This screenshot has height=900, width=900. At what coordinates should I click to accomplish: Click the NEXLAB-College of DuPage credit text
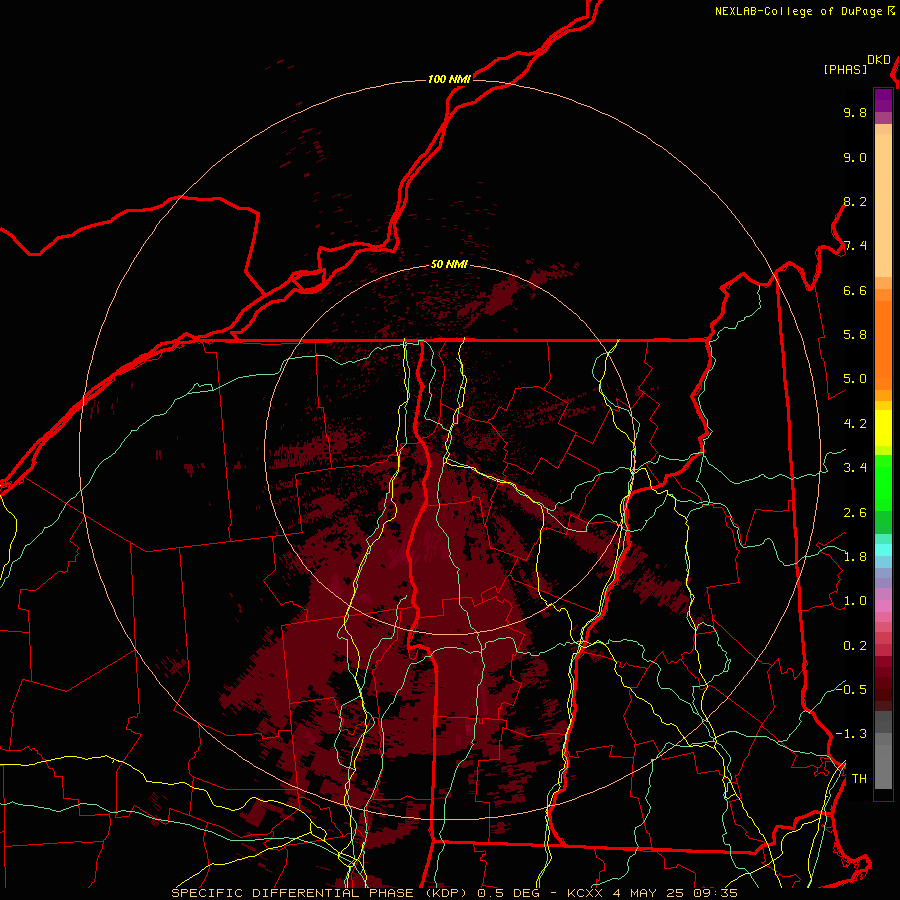(x=799, y=11)
